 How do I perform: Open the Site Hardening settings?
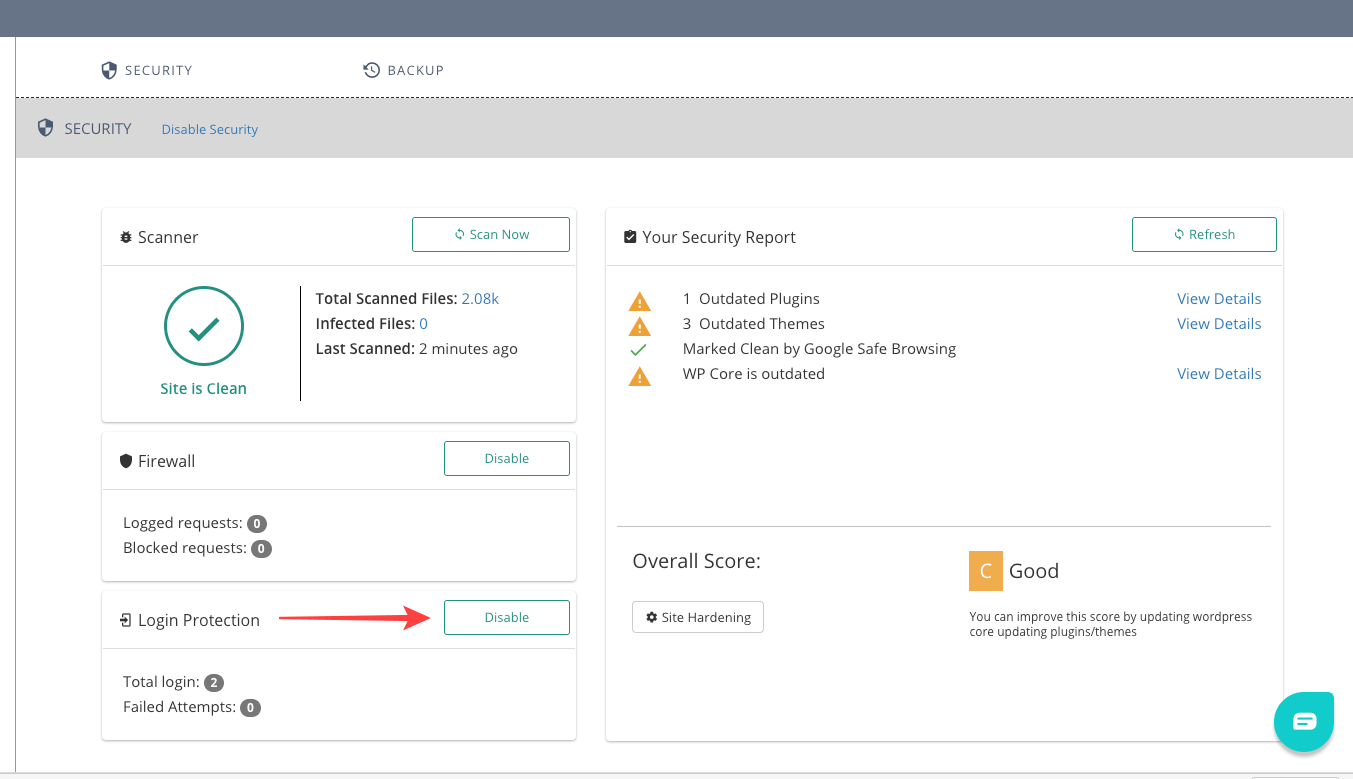698,617
